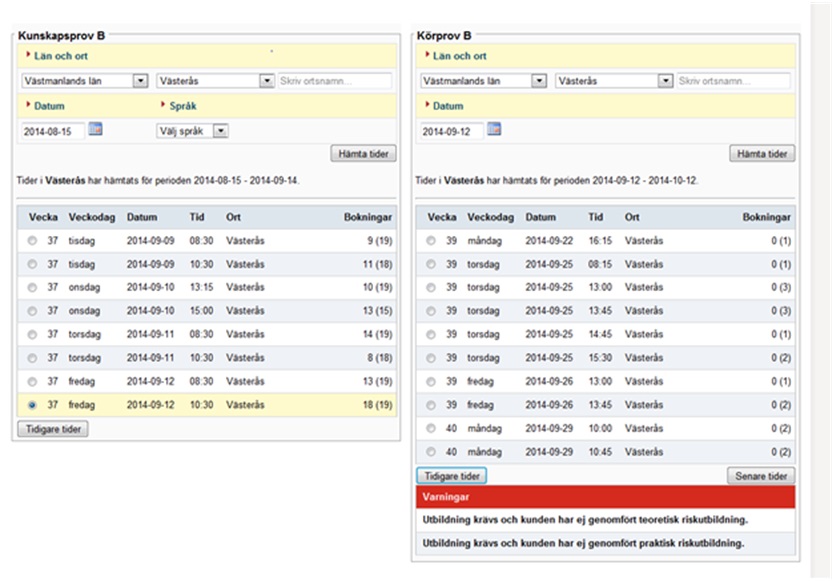The image size is (834, 581).
Task: Click the 2014-08-15 date input field
Action: [x=53, y=131]
